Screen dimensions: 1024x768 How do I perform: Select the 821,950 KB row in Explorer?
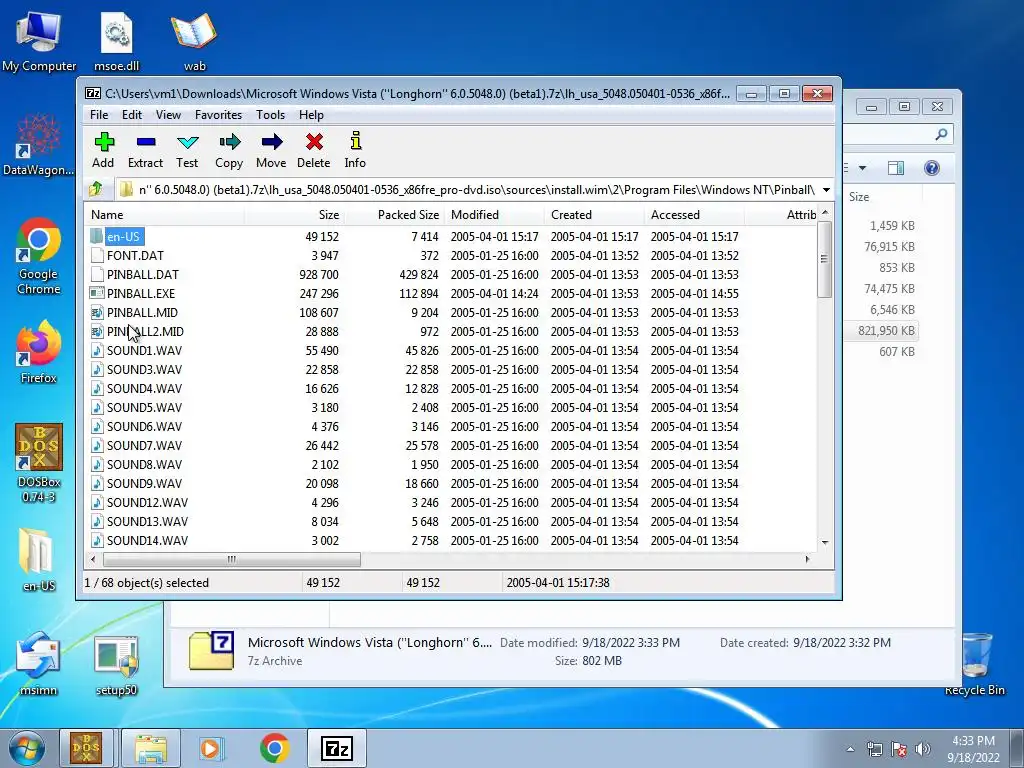point(880,330)
